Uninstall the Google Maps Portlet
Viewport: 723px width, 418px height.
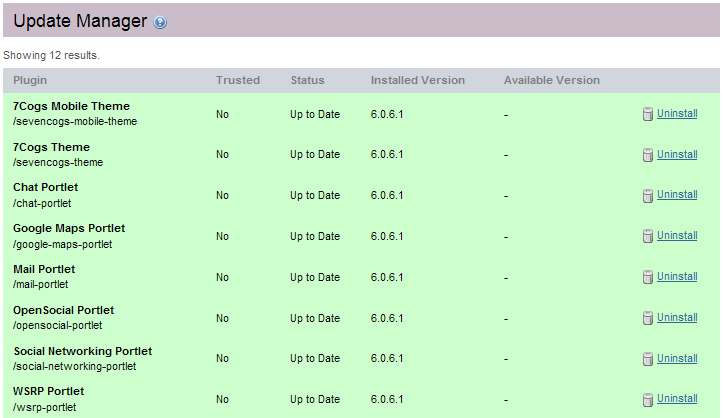677,235
